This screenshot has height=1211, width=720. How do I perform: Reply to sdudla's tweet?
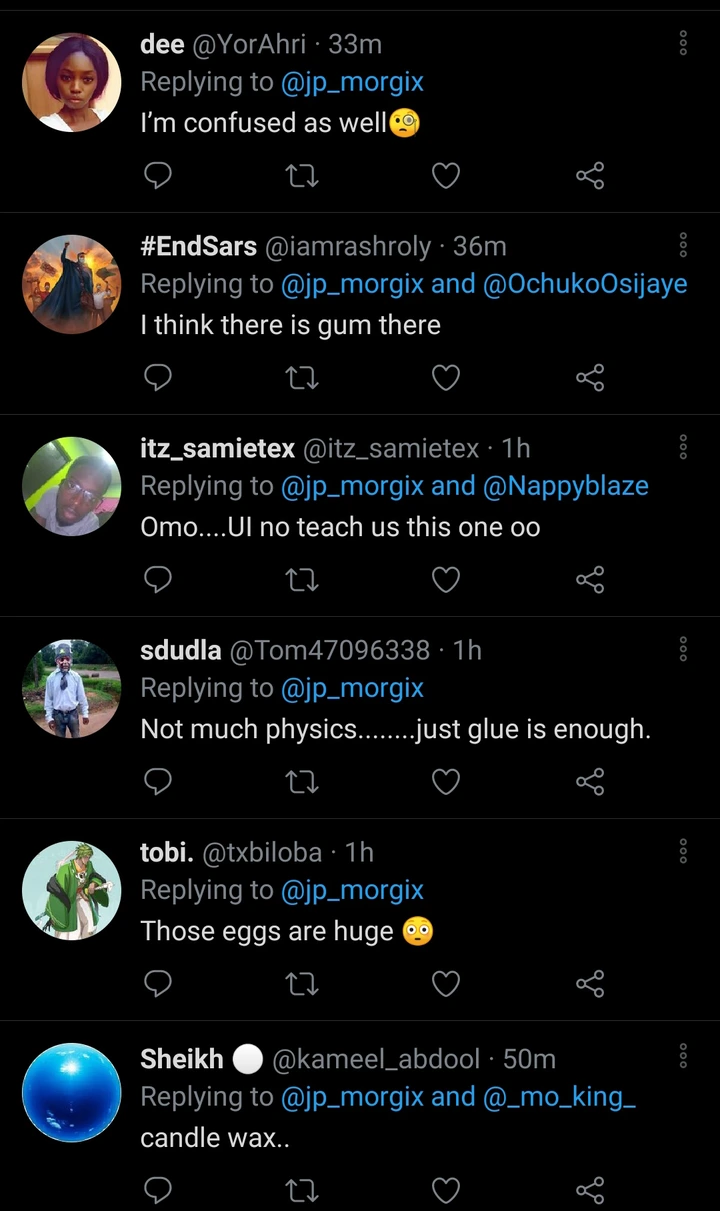[158, 782]
